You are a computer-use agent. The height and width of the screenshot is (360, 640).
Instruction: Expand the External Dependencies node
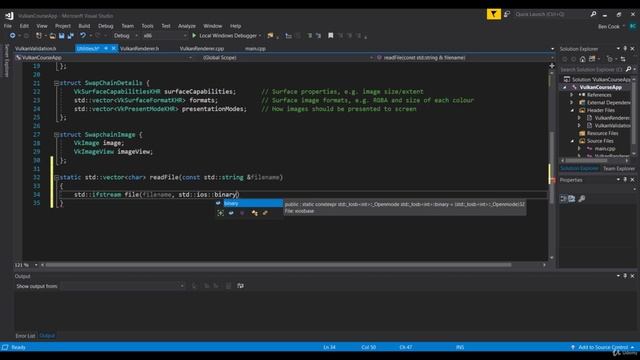572,102
